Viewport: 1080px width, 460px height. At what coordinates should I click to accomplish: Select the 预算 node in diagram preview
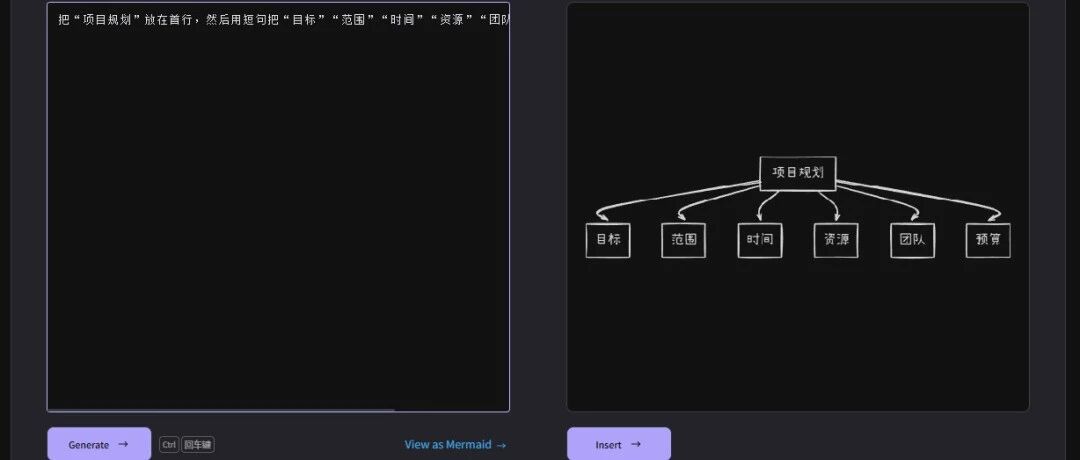(x=988, y=240)
